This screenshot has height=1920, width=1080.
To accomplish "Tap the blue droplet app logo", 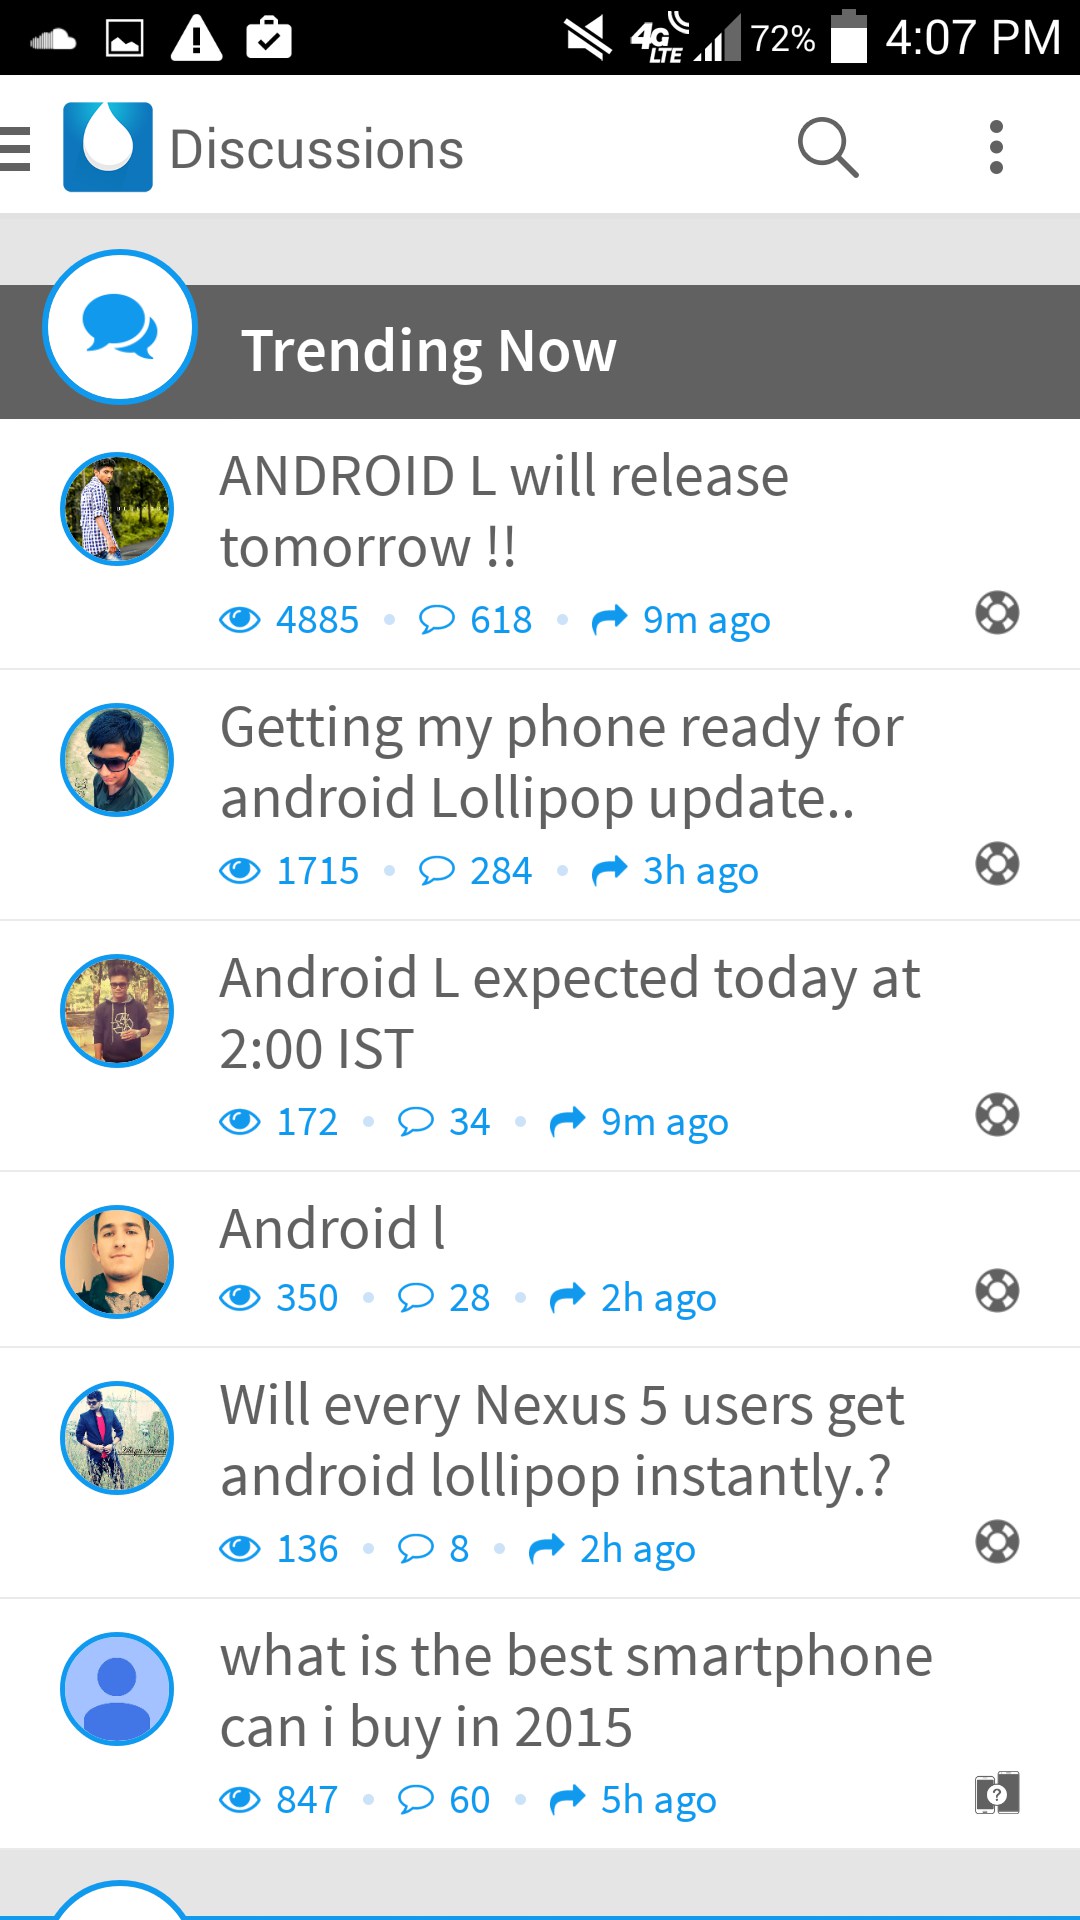I will click(108, 147).
